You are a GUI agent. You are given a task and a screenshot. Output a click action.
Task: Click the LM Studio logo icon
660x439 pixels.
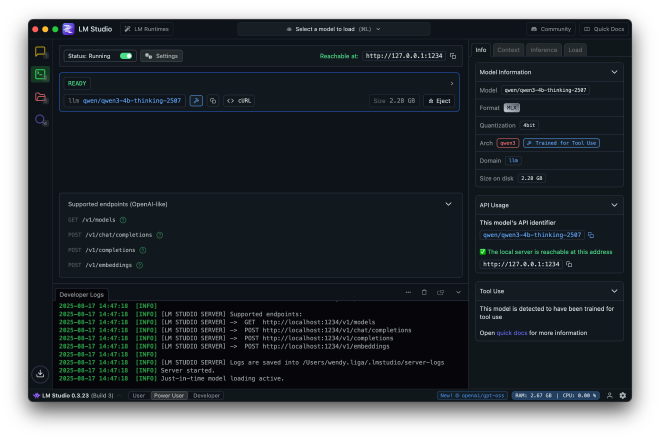point(68,29)
